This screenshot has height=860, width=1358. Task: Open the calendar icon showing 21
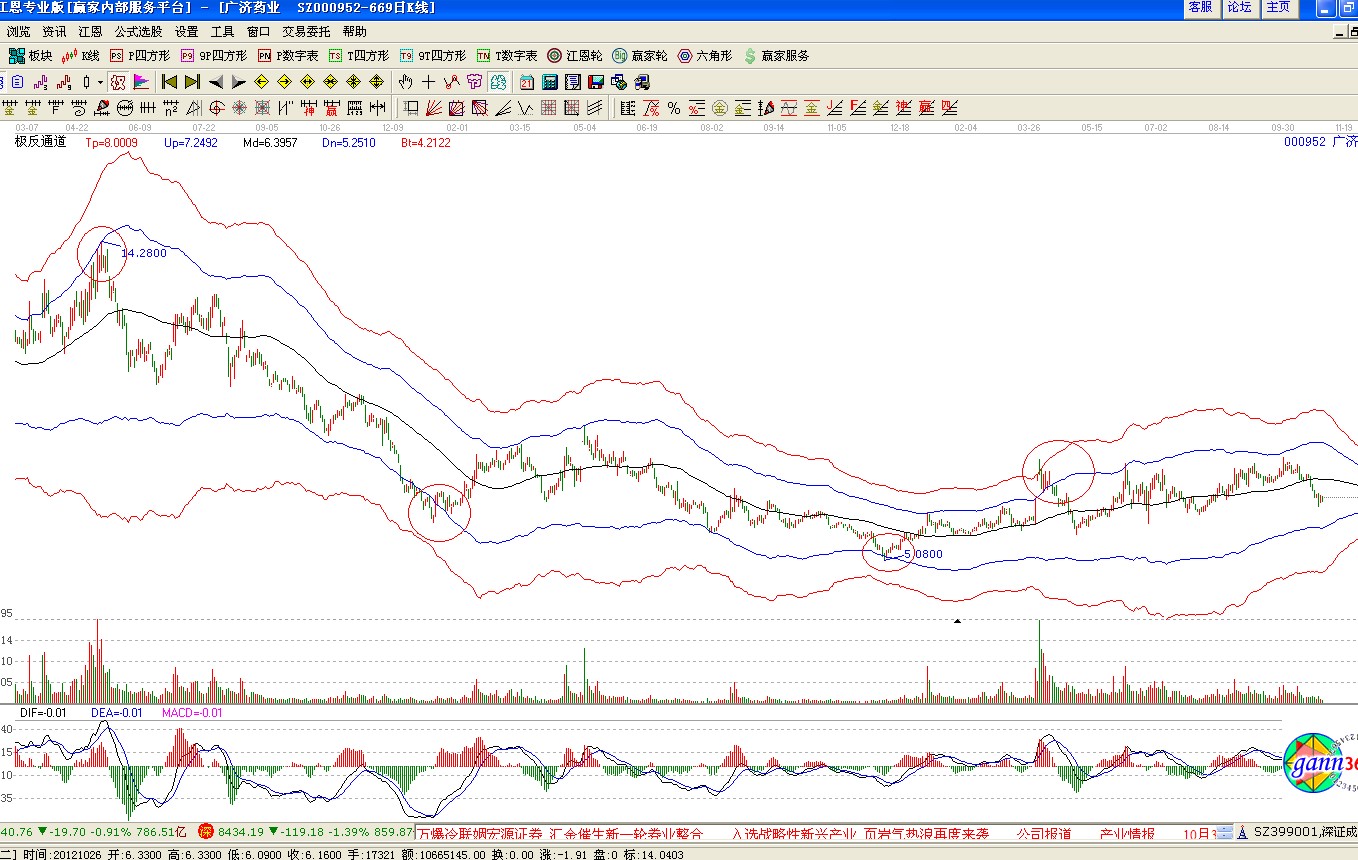pos(526,82)
